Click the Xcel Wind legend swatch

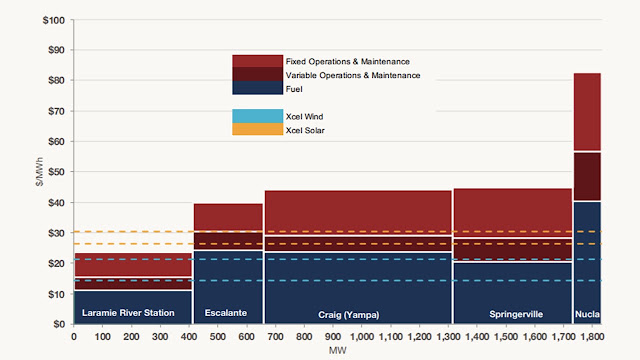tap(258, 116)
